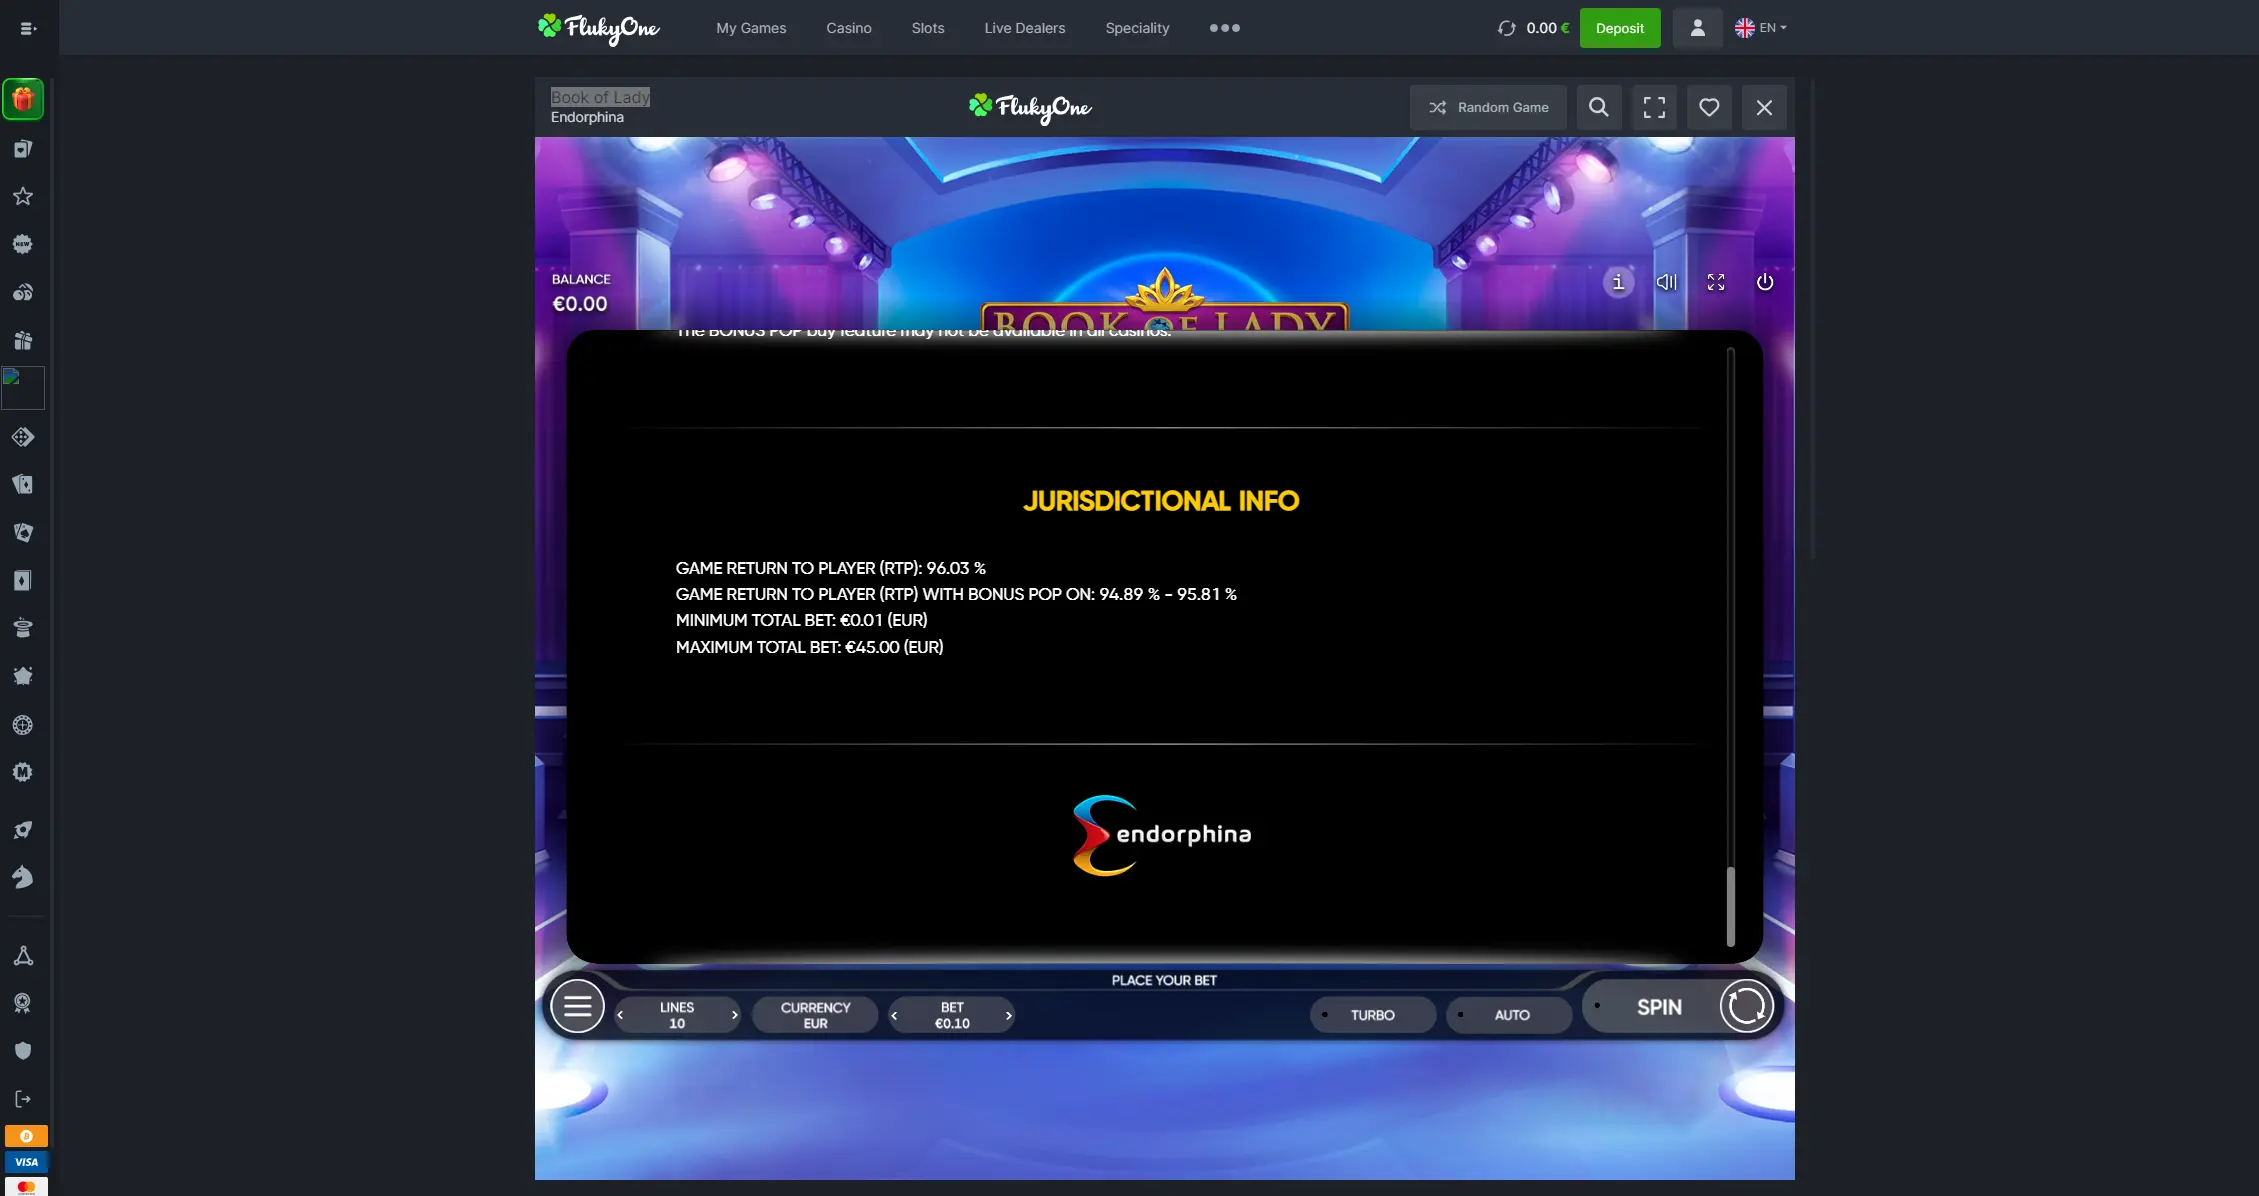Screen dimensions: 2259x1196
Task: Click the 0.00 € header balance
Action: (1548, 28)
